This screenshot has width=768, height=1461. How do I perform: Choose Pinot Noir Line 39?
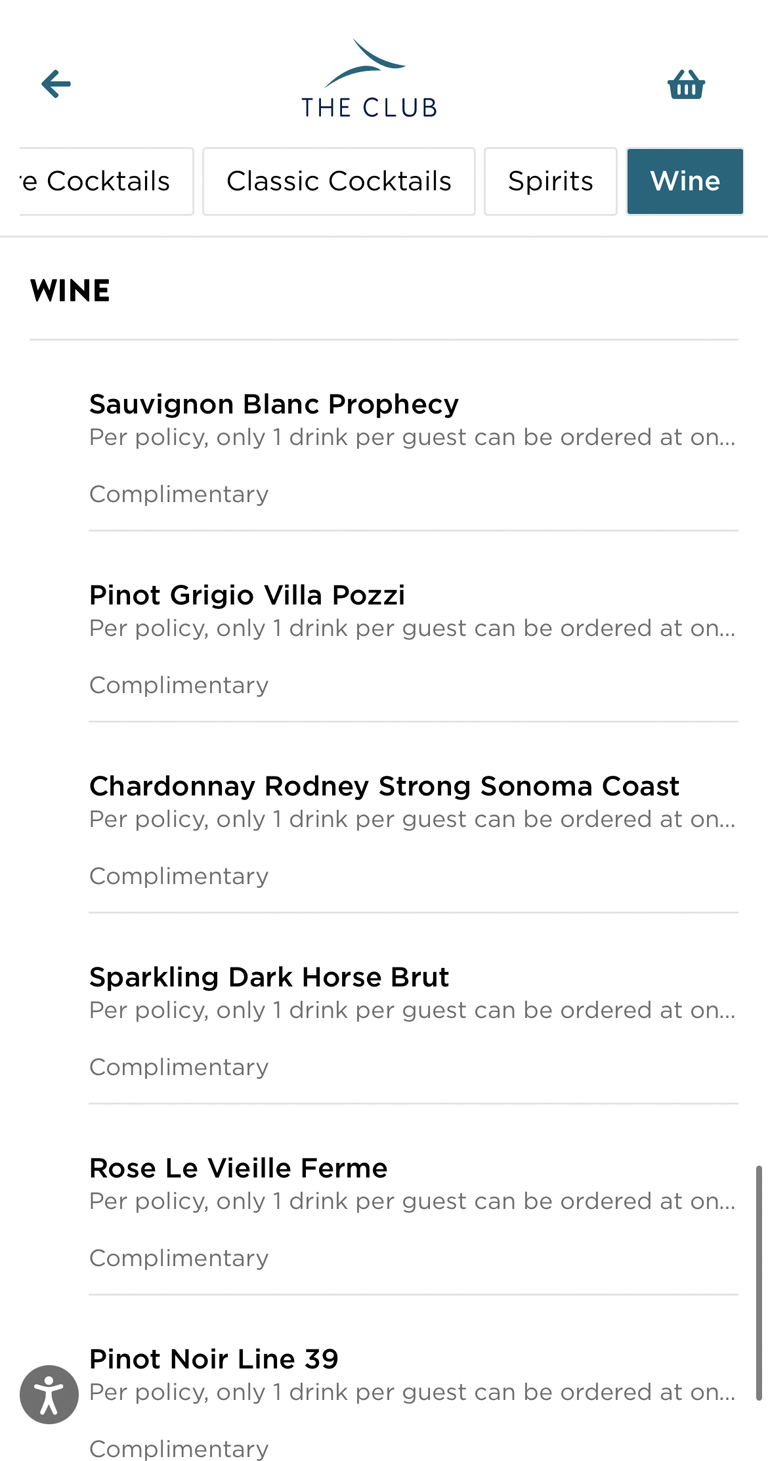(214, 1359)
